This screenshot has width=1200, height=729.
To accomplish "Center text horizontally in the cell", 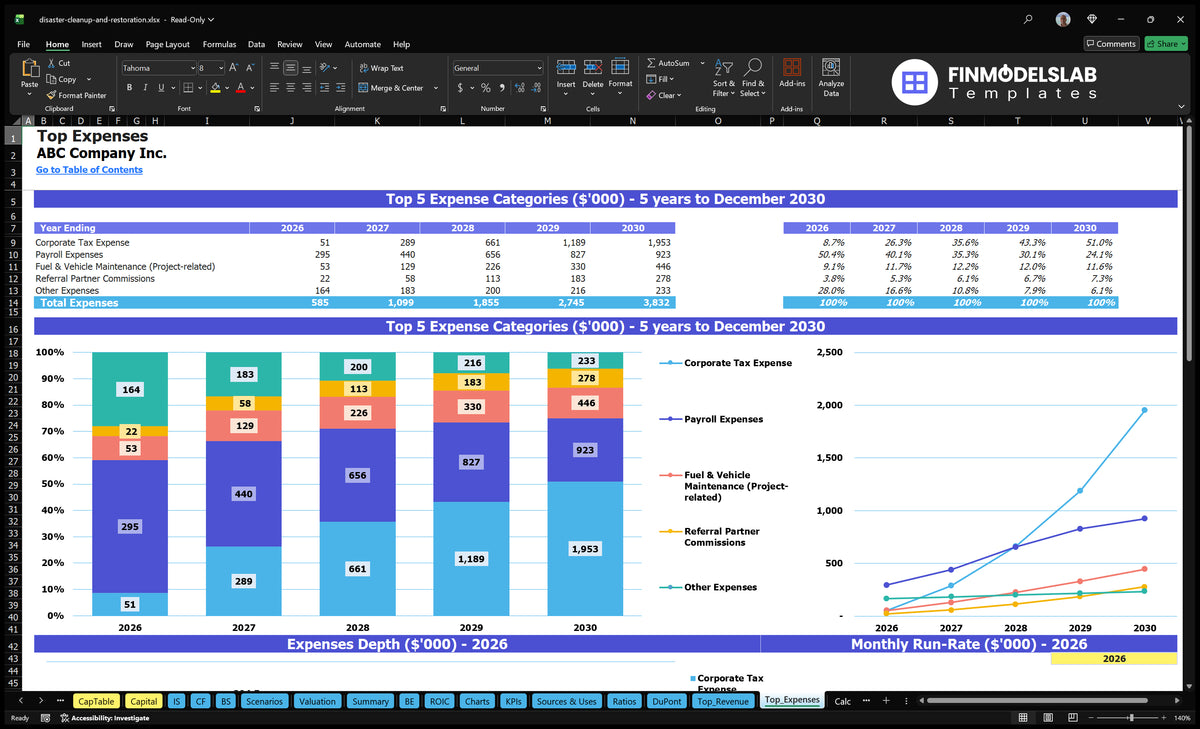I will tap(290, 88).
